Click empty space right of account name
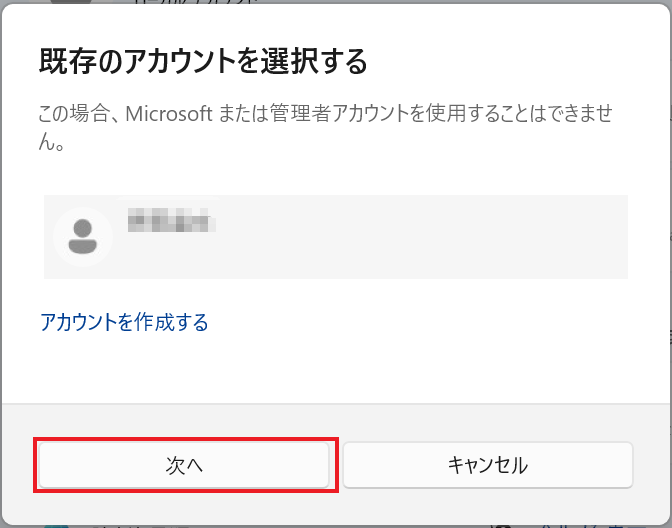The image size is (672, 528). click(x=420, y=237)
